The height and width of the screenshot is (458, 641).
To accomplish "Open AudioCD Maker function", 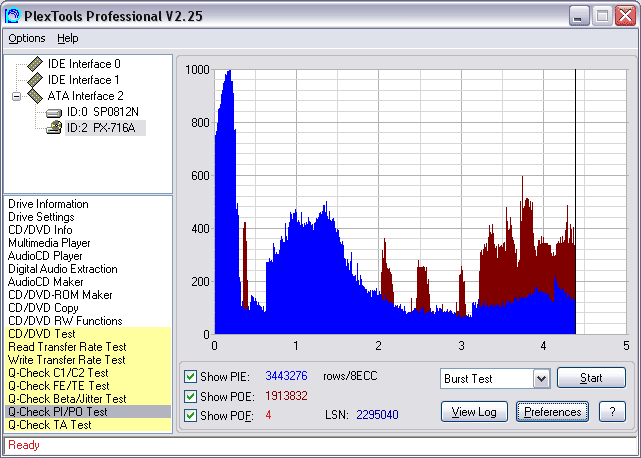I will click(x=45, y=282).
